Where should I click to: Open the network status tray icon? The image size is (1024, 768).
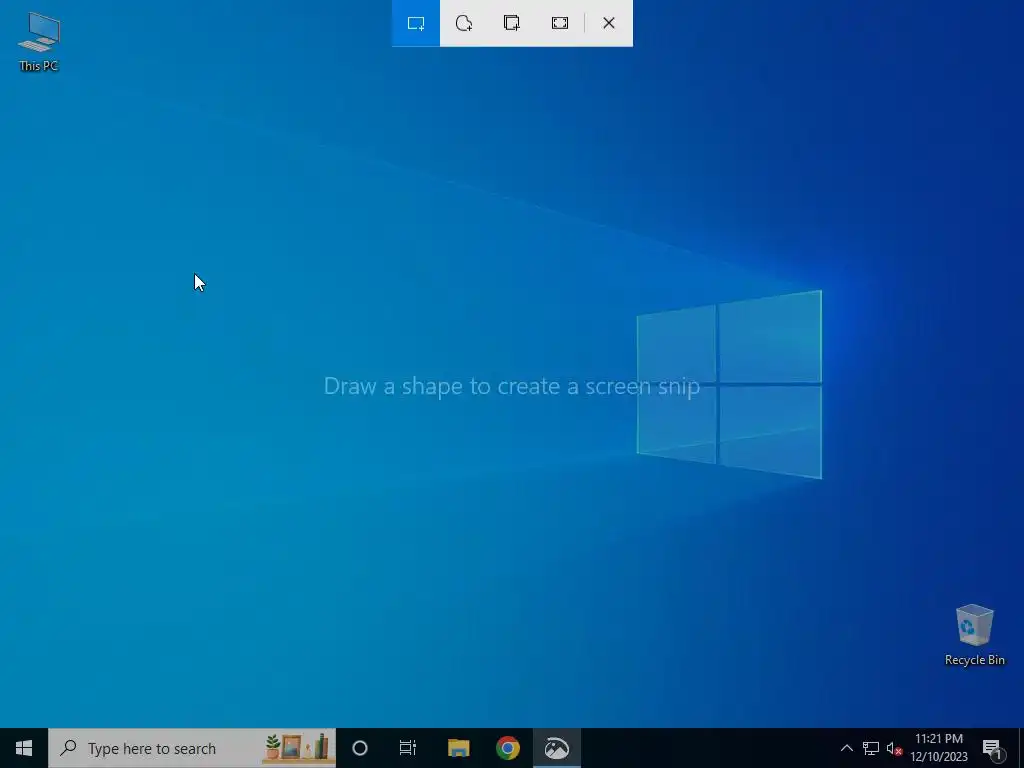pos(871,748)
